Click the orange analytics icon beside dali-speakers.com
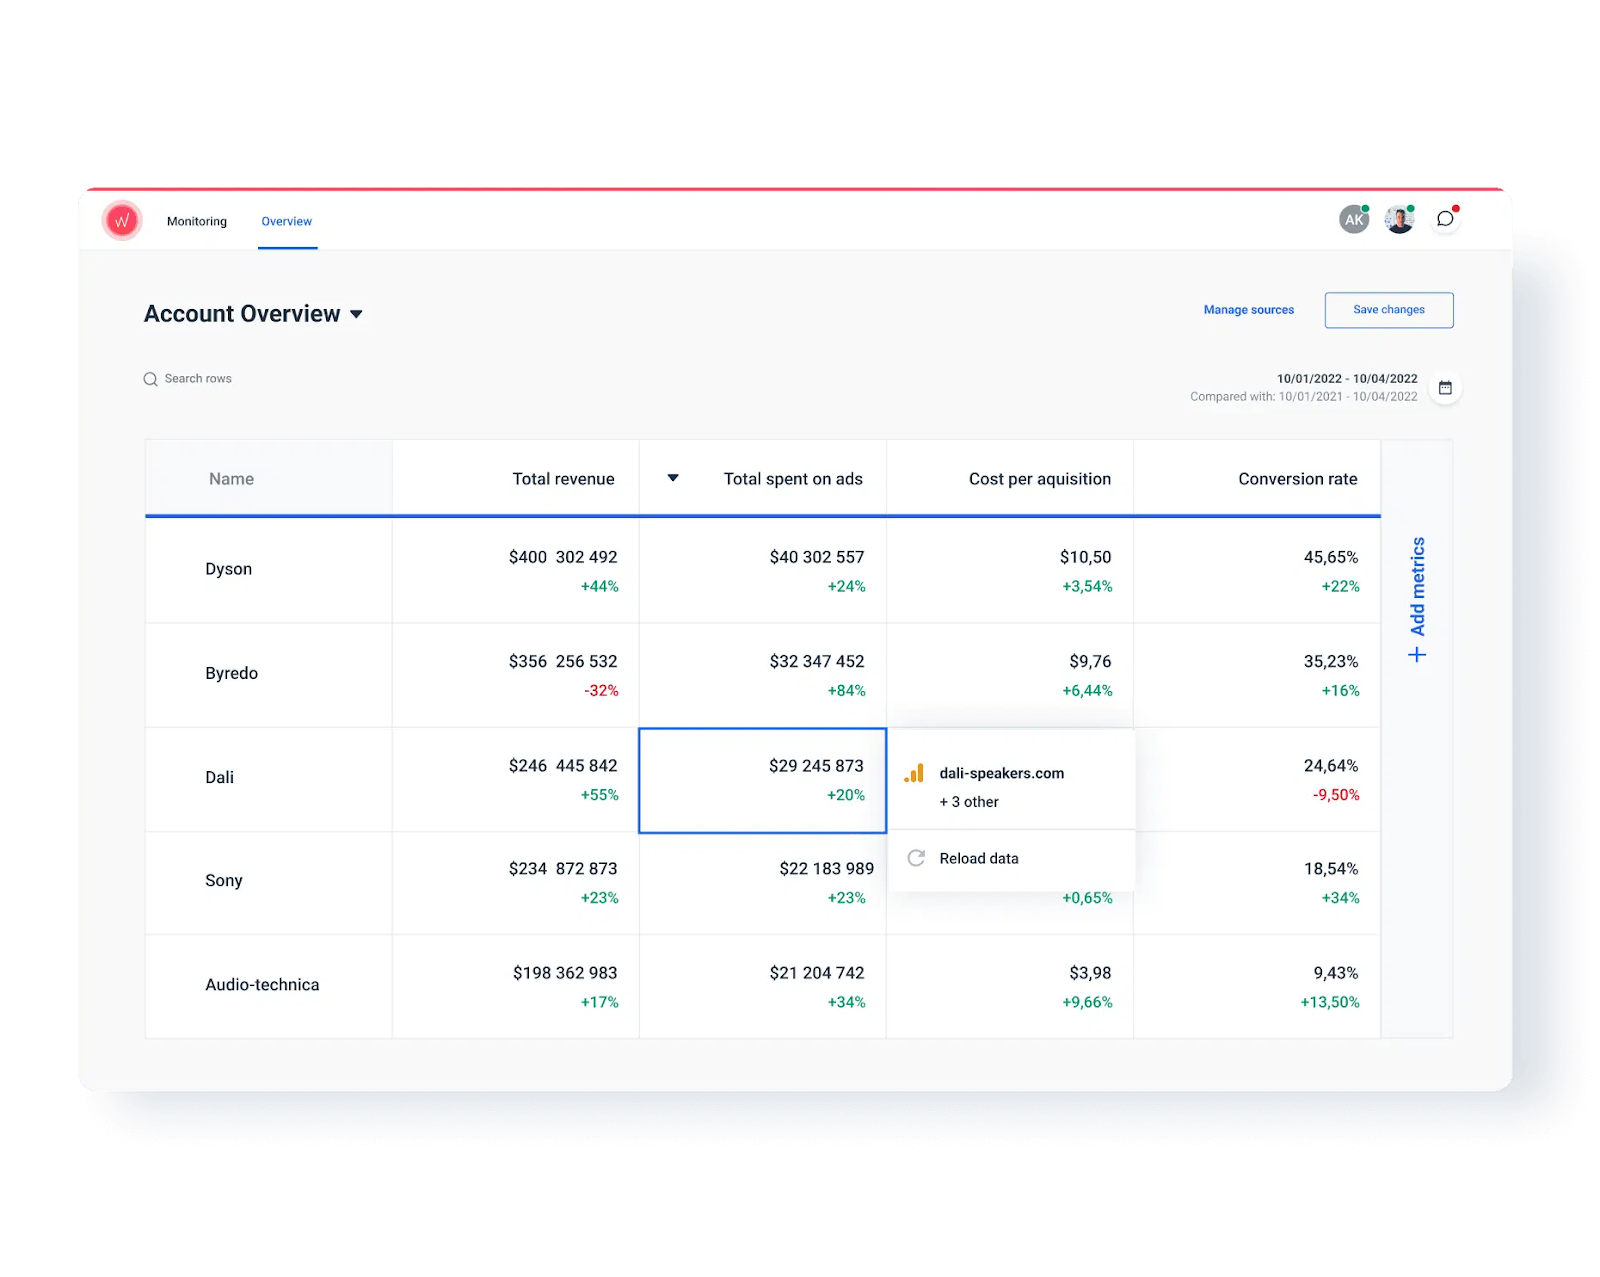 coord(914,772)
